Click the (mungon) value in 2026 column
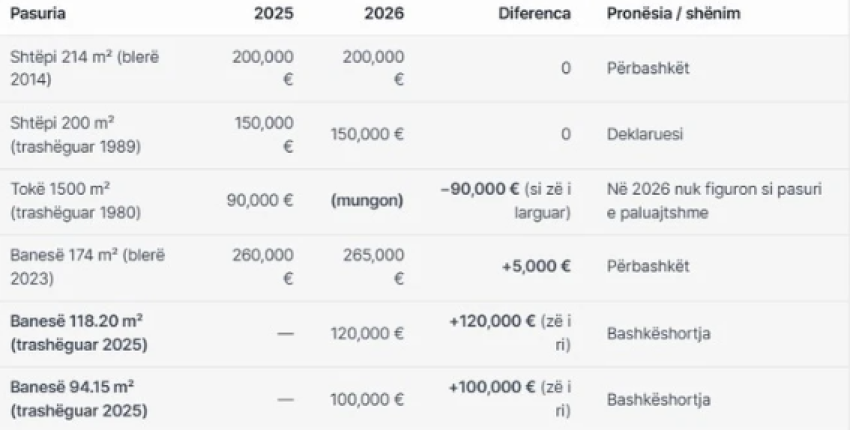Image resolution: width=850 pixels, height=430 pixels. tap(367, 200)
